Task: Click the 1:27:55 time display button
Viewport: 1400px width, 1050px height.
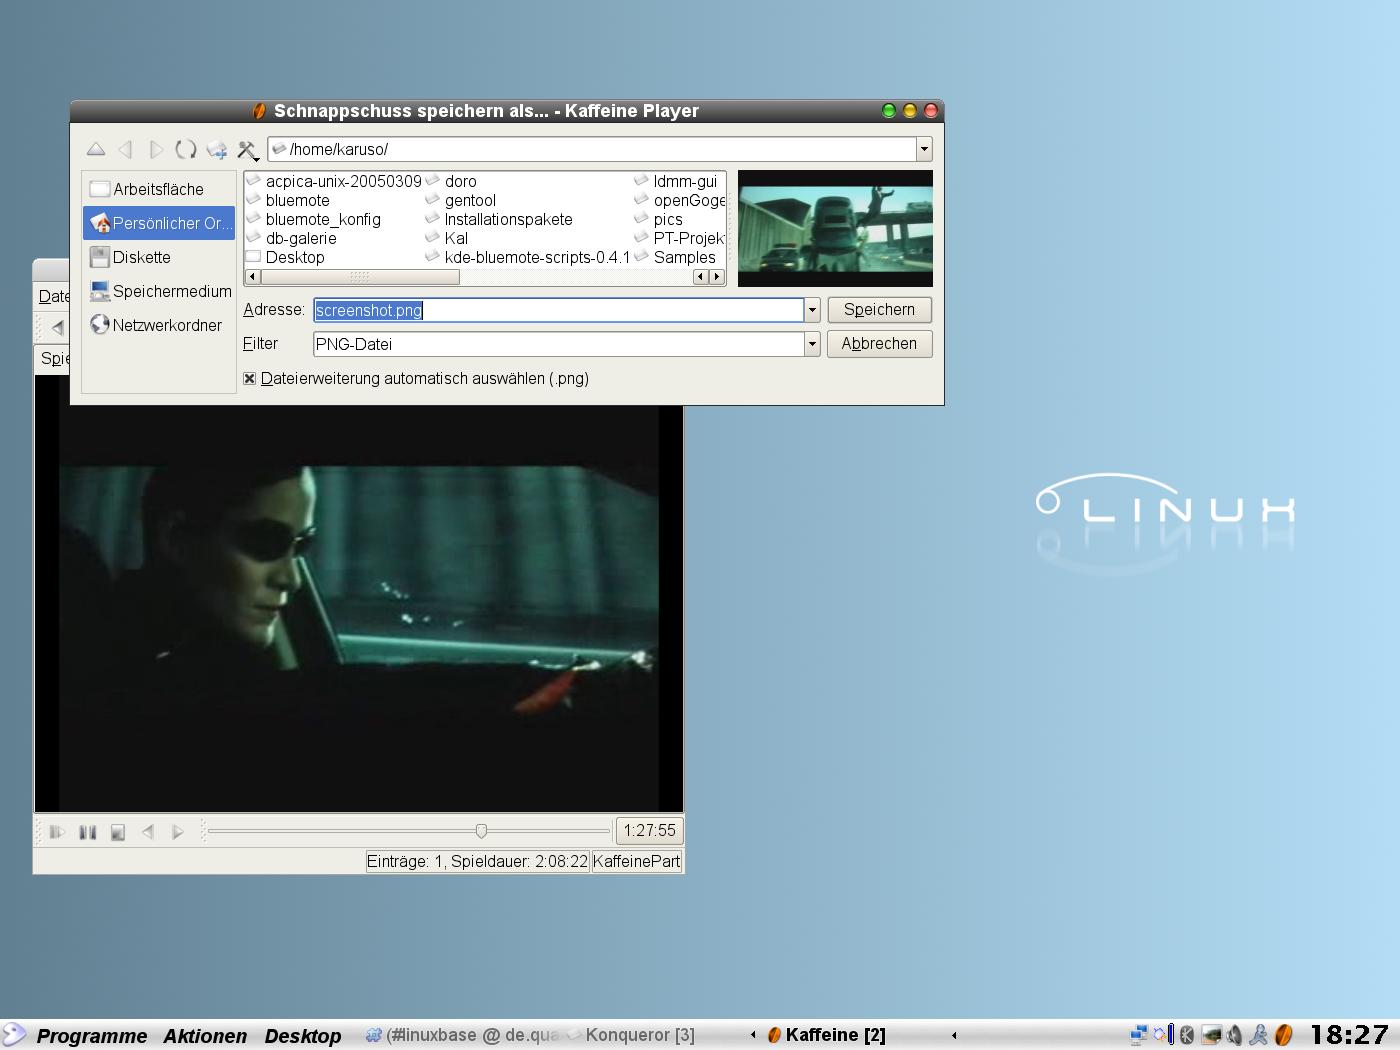Action: click(x=649, y=831)
